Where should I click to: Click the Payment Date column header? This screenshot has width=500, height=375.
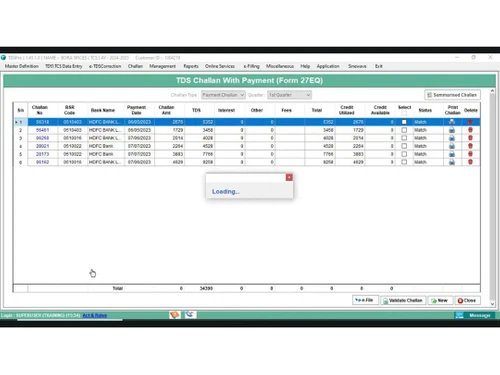tap(136, 110)
